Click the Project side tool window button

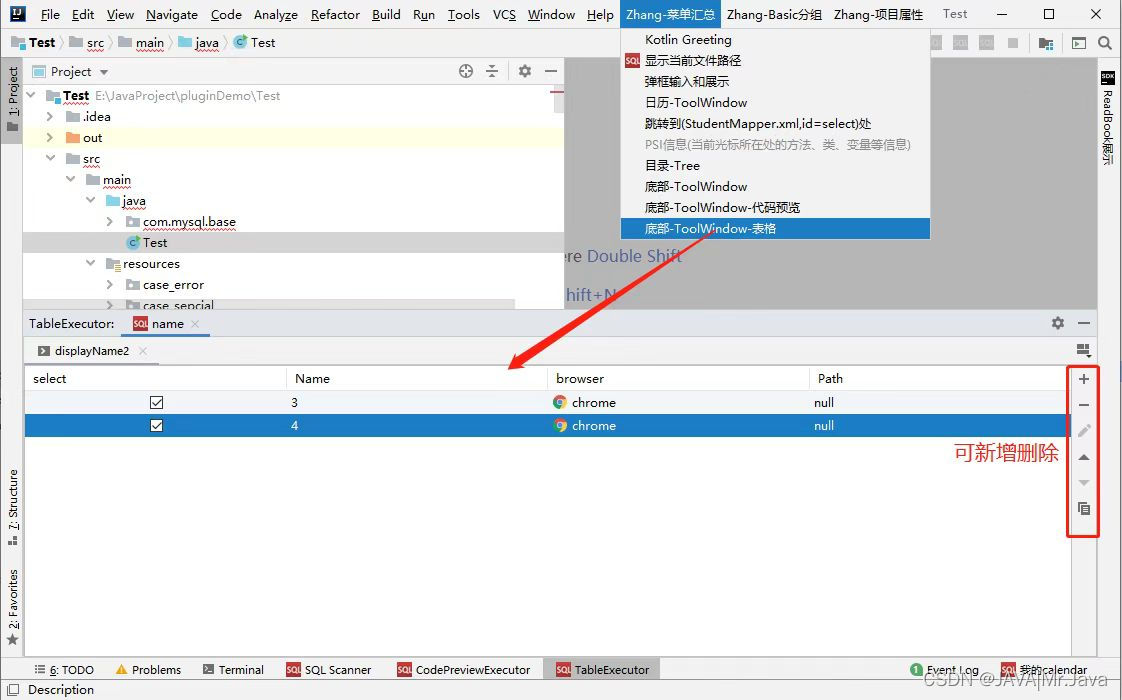click(x=13, y=98)
